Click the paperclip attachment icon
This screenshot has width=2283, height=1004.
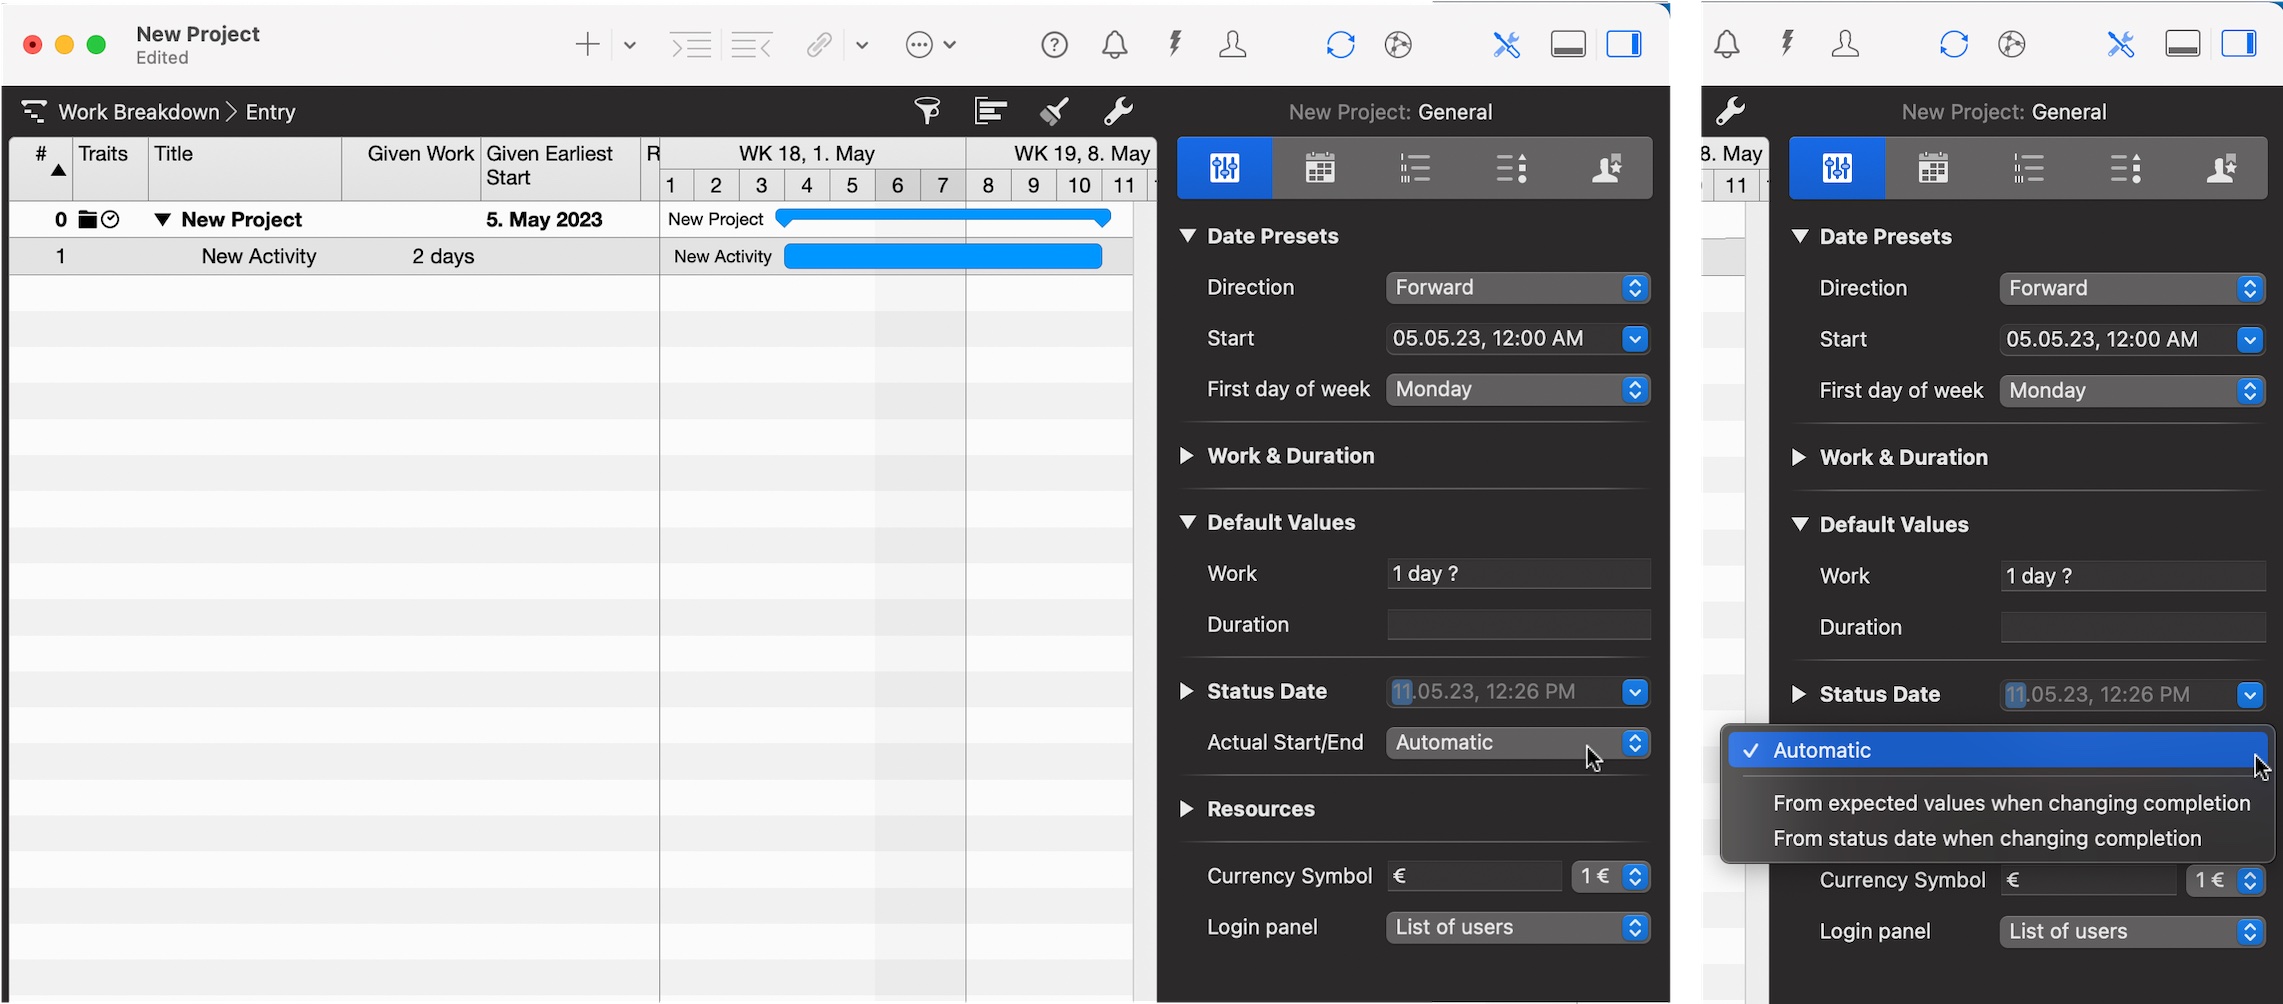point(819,45)
